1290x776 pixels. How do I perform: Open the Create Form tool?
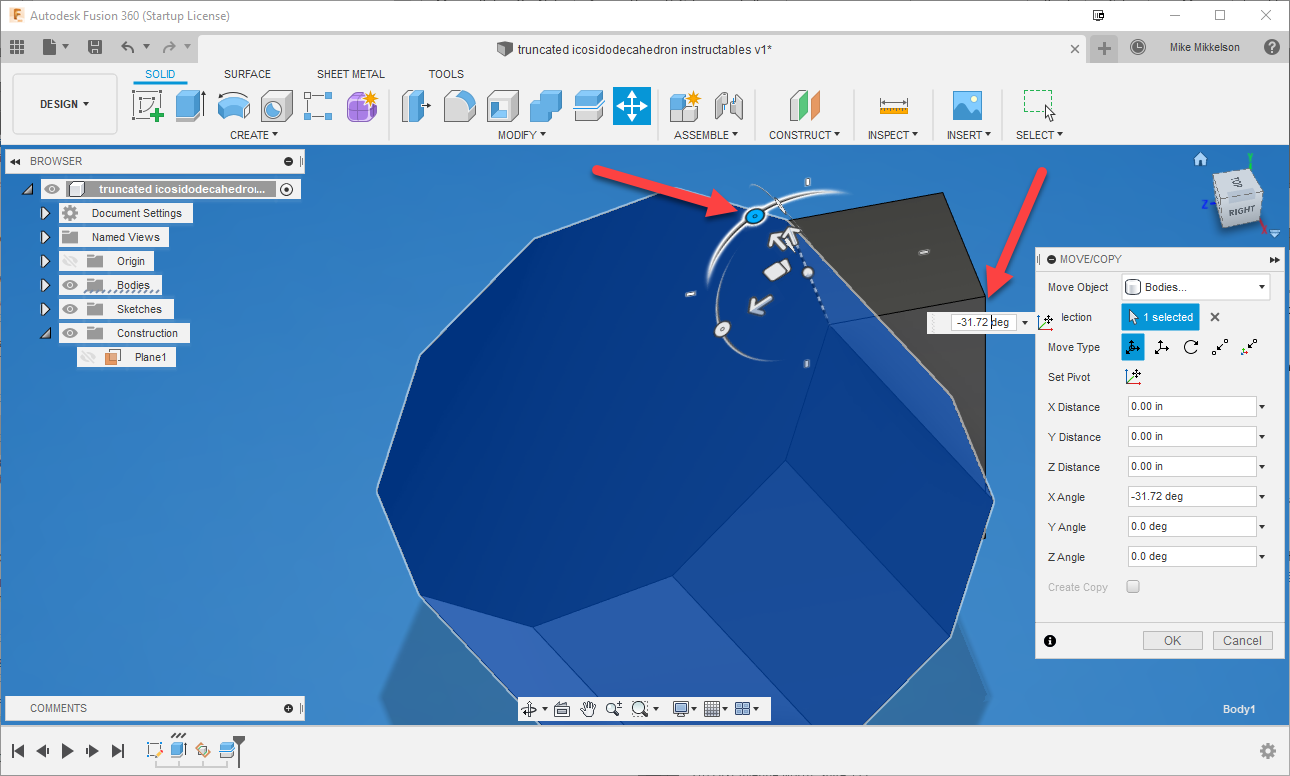(x=360, y=106)
